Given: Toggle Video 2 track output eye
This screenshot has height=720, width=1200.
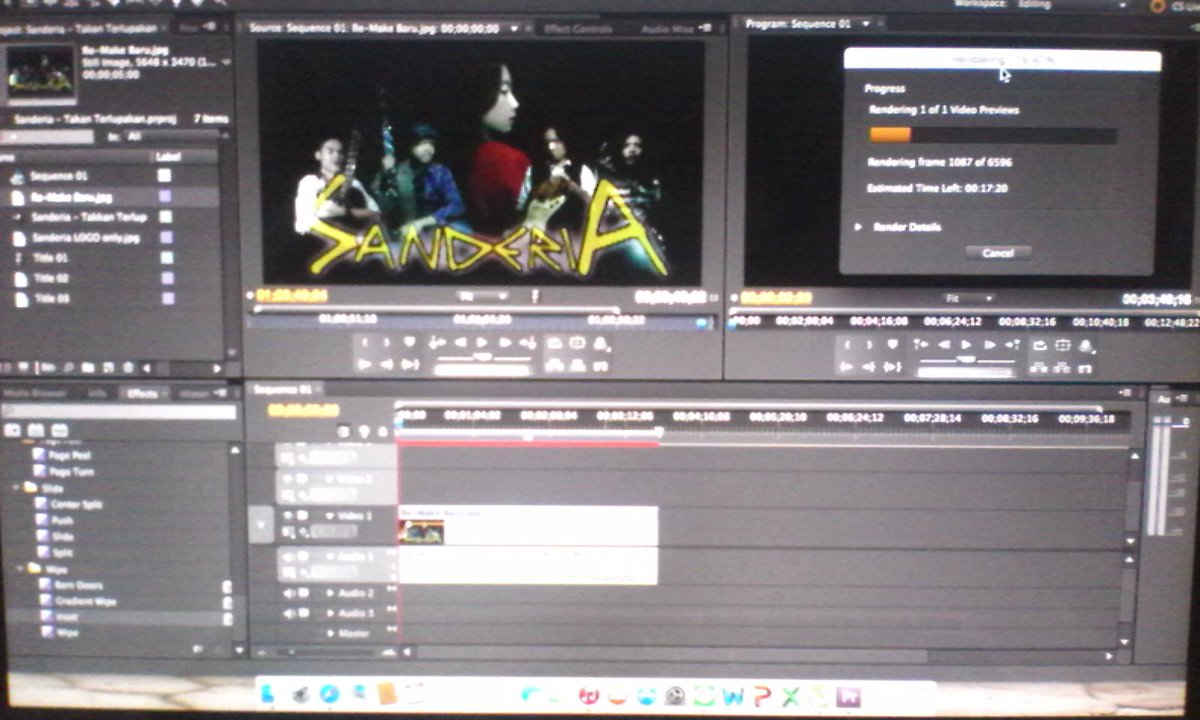Looking at the screenshot, I should (290, 478).
